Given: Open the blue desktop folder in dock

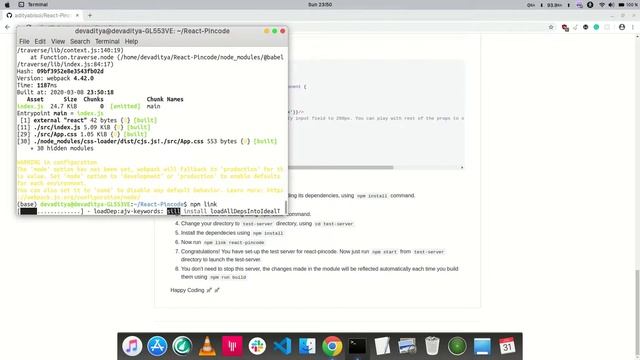Looking at the screenshot, I should [x=482, y=346].
